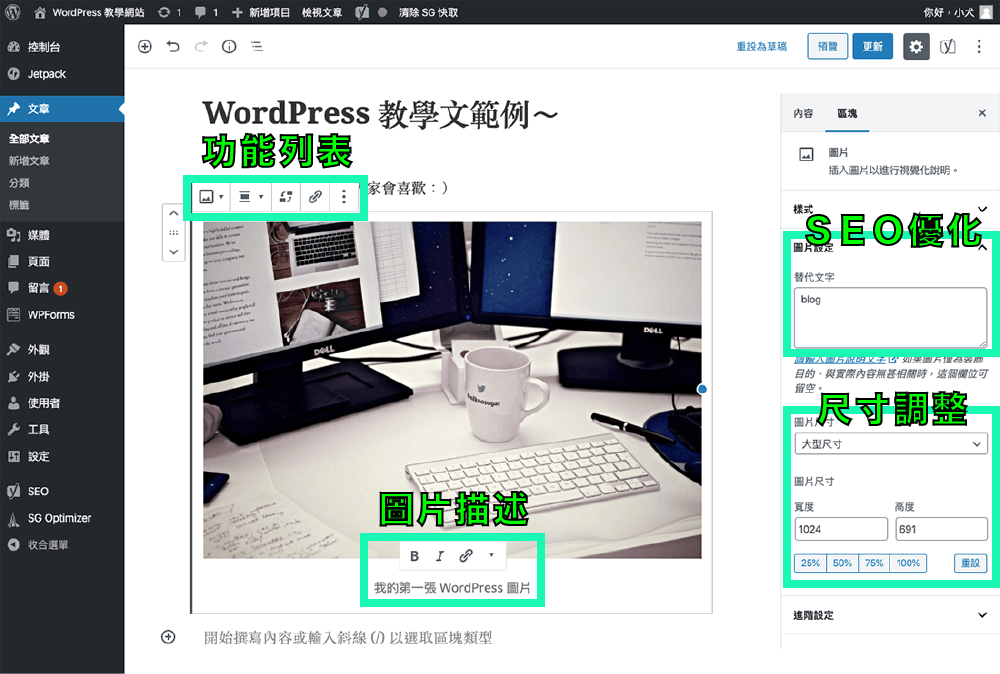
Task: Set image size to 25%
Action: click(x=811, y=563)
